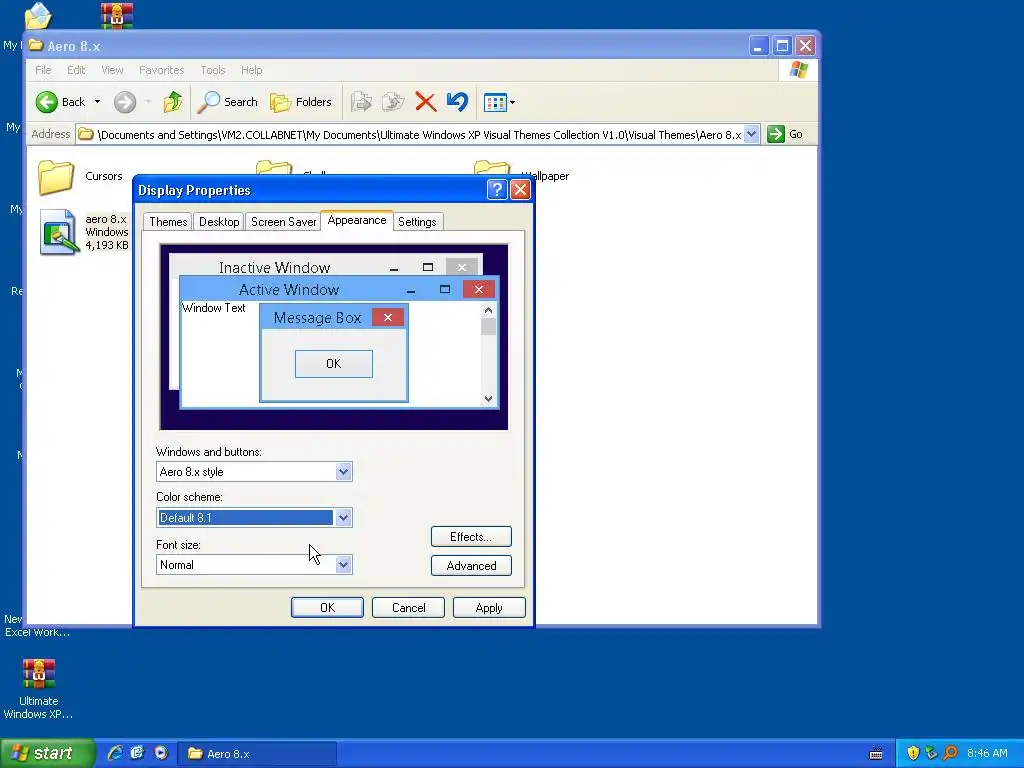Click the Effects... button
Screen dimensions: 1024x768
pyautogui.click(x=471, y=537)
